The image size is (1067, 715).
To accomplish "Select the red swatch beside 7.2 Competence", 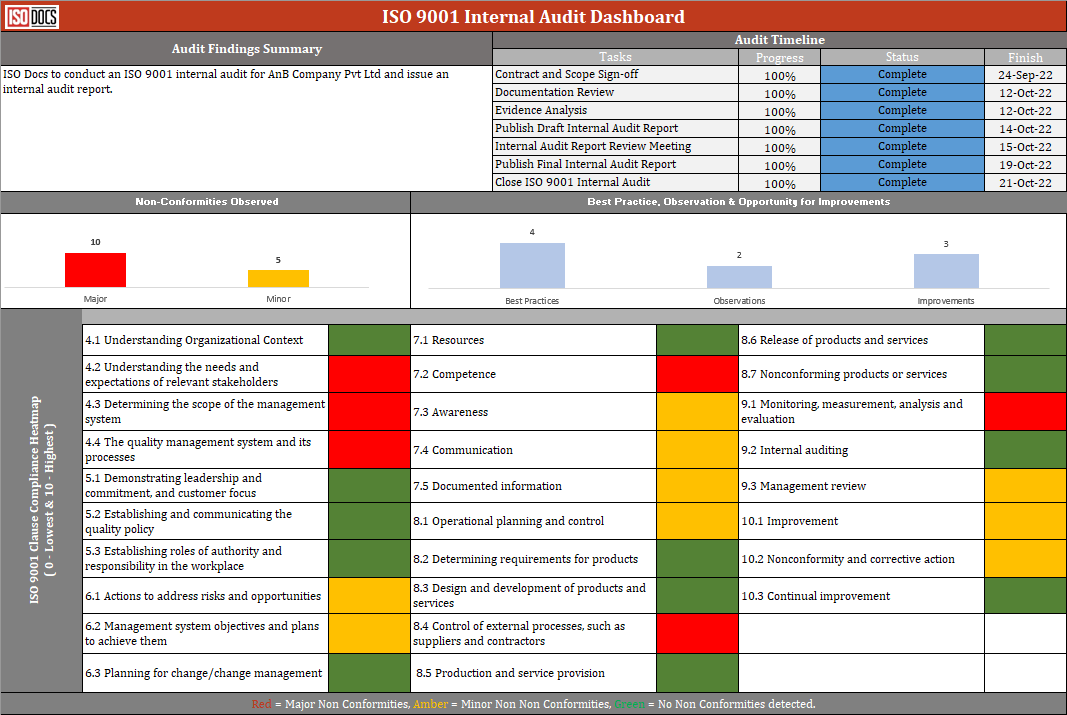I will [x=697, y=374].
